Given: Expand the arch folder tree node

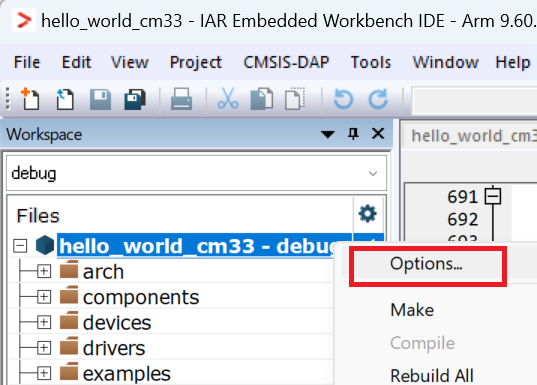Looking at the screenshot, I should [x=44, y=271].
